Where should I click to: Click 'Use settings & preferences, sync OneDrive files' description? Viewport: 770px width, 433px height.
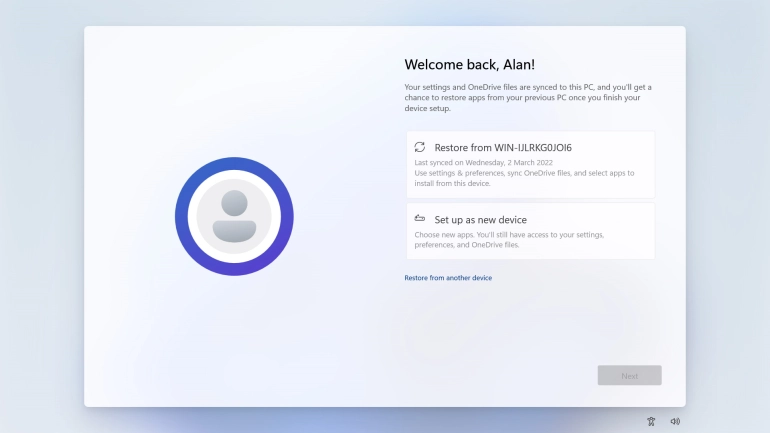click(x=524, y=178)
